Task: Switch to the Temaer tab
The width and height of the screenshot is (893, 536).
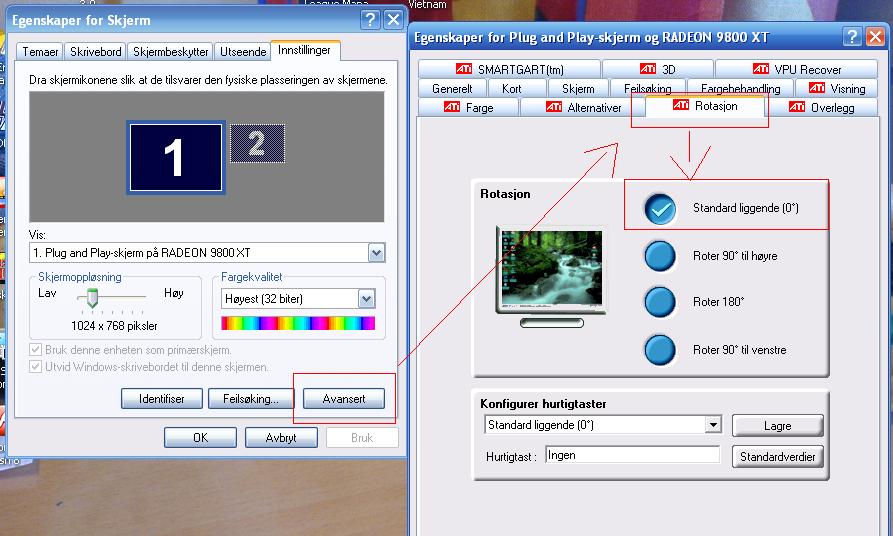Action: point(40,52)
